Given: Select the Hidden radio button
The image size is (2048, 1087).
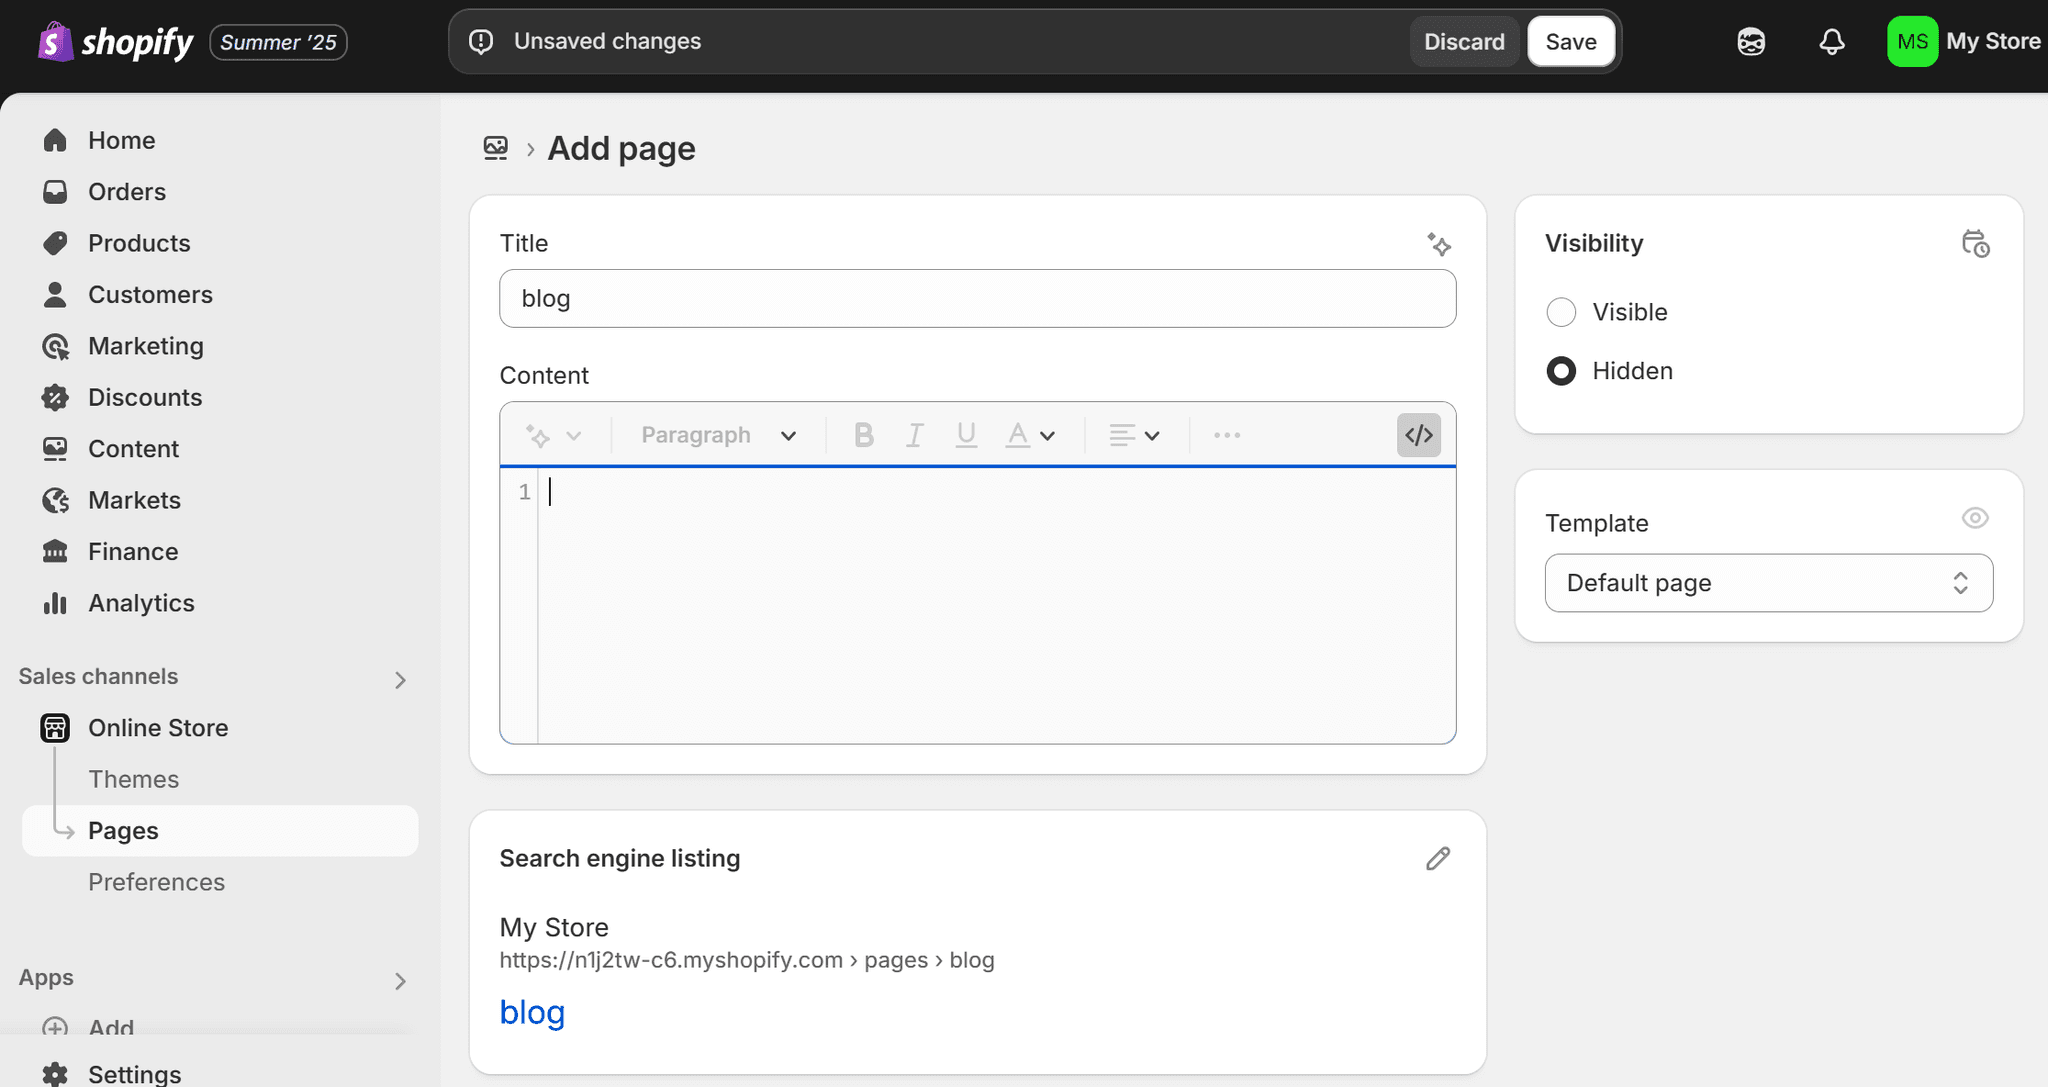Looking at the screenshot, I should pos(1561,371).
